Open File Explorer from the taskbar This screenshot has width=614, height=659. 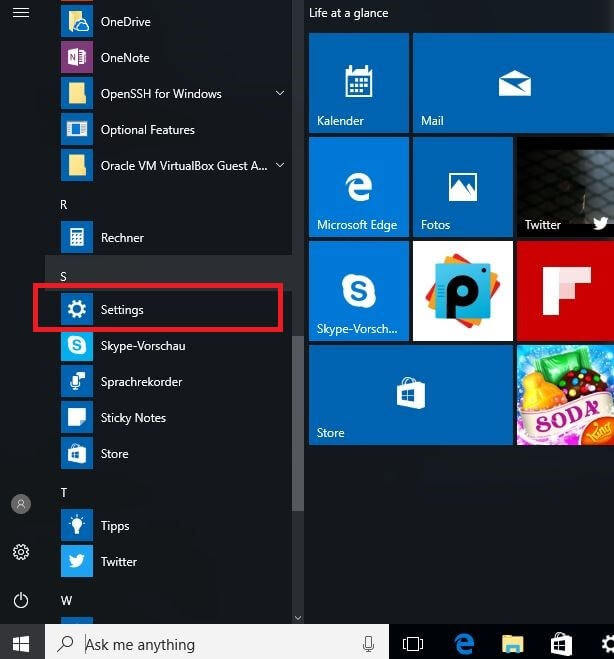(513, 643)
